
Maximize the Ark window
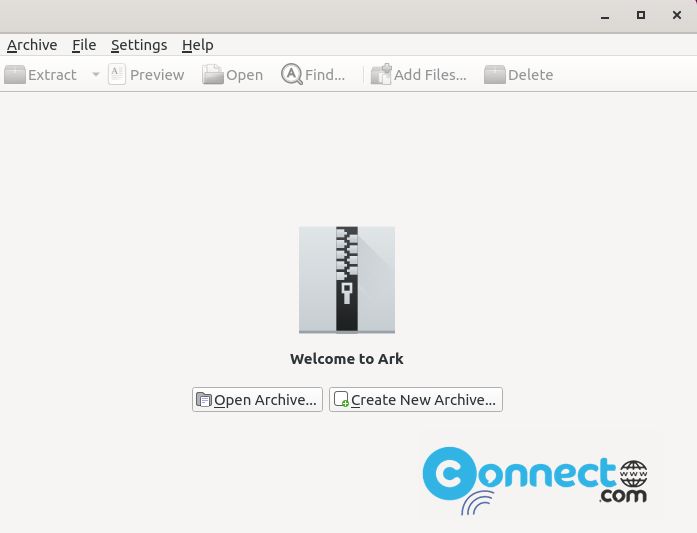pyautogui.click(x=641, y=16)
